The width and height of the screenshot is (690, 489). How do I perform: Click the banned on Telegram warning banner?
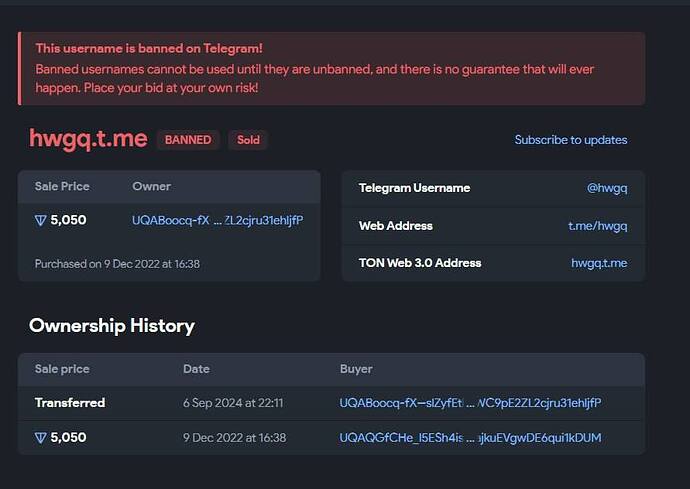(332, 69)
